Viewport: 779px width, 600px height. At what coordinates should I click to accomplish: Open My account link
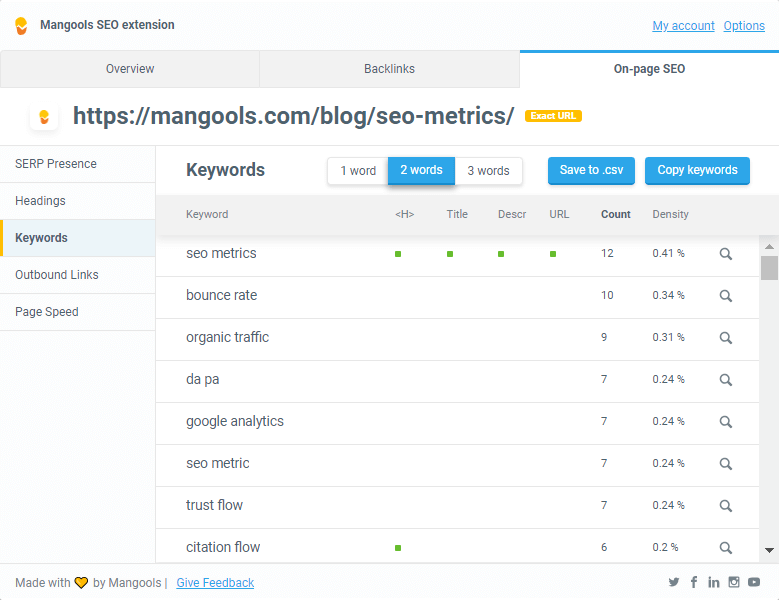point(683,26)
